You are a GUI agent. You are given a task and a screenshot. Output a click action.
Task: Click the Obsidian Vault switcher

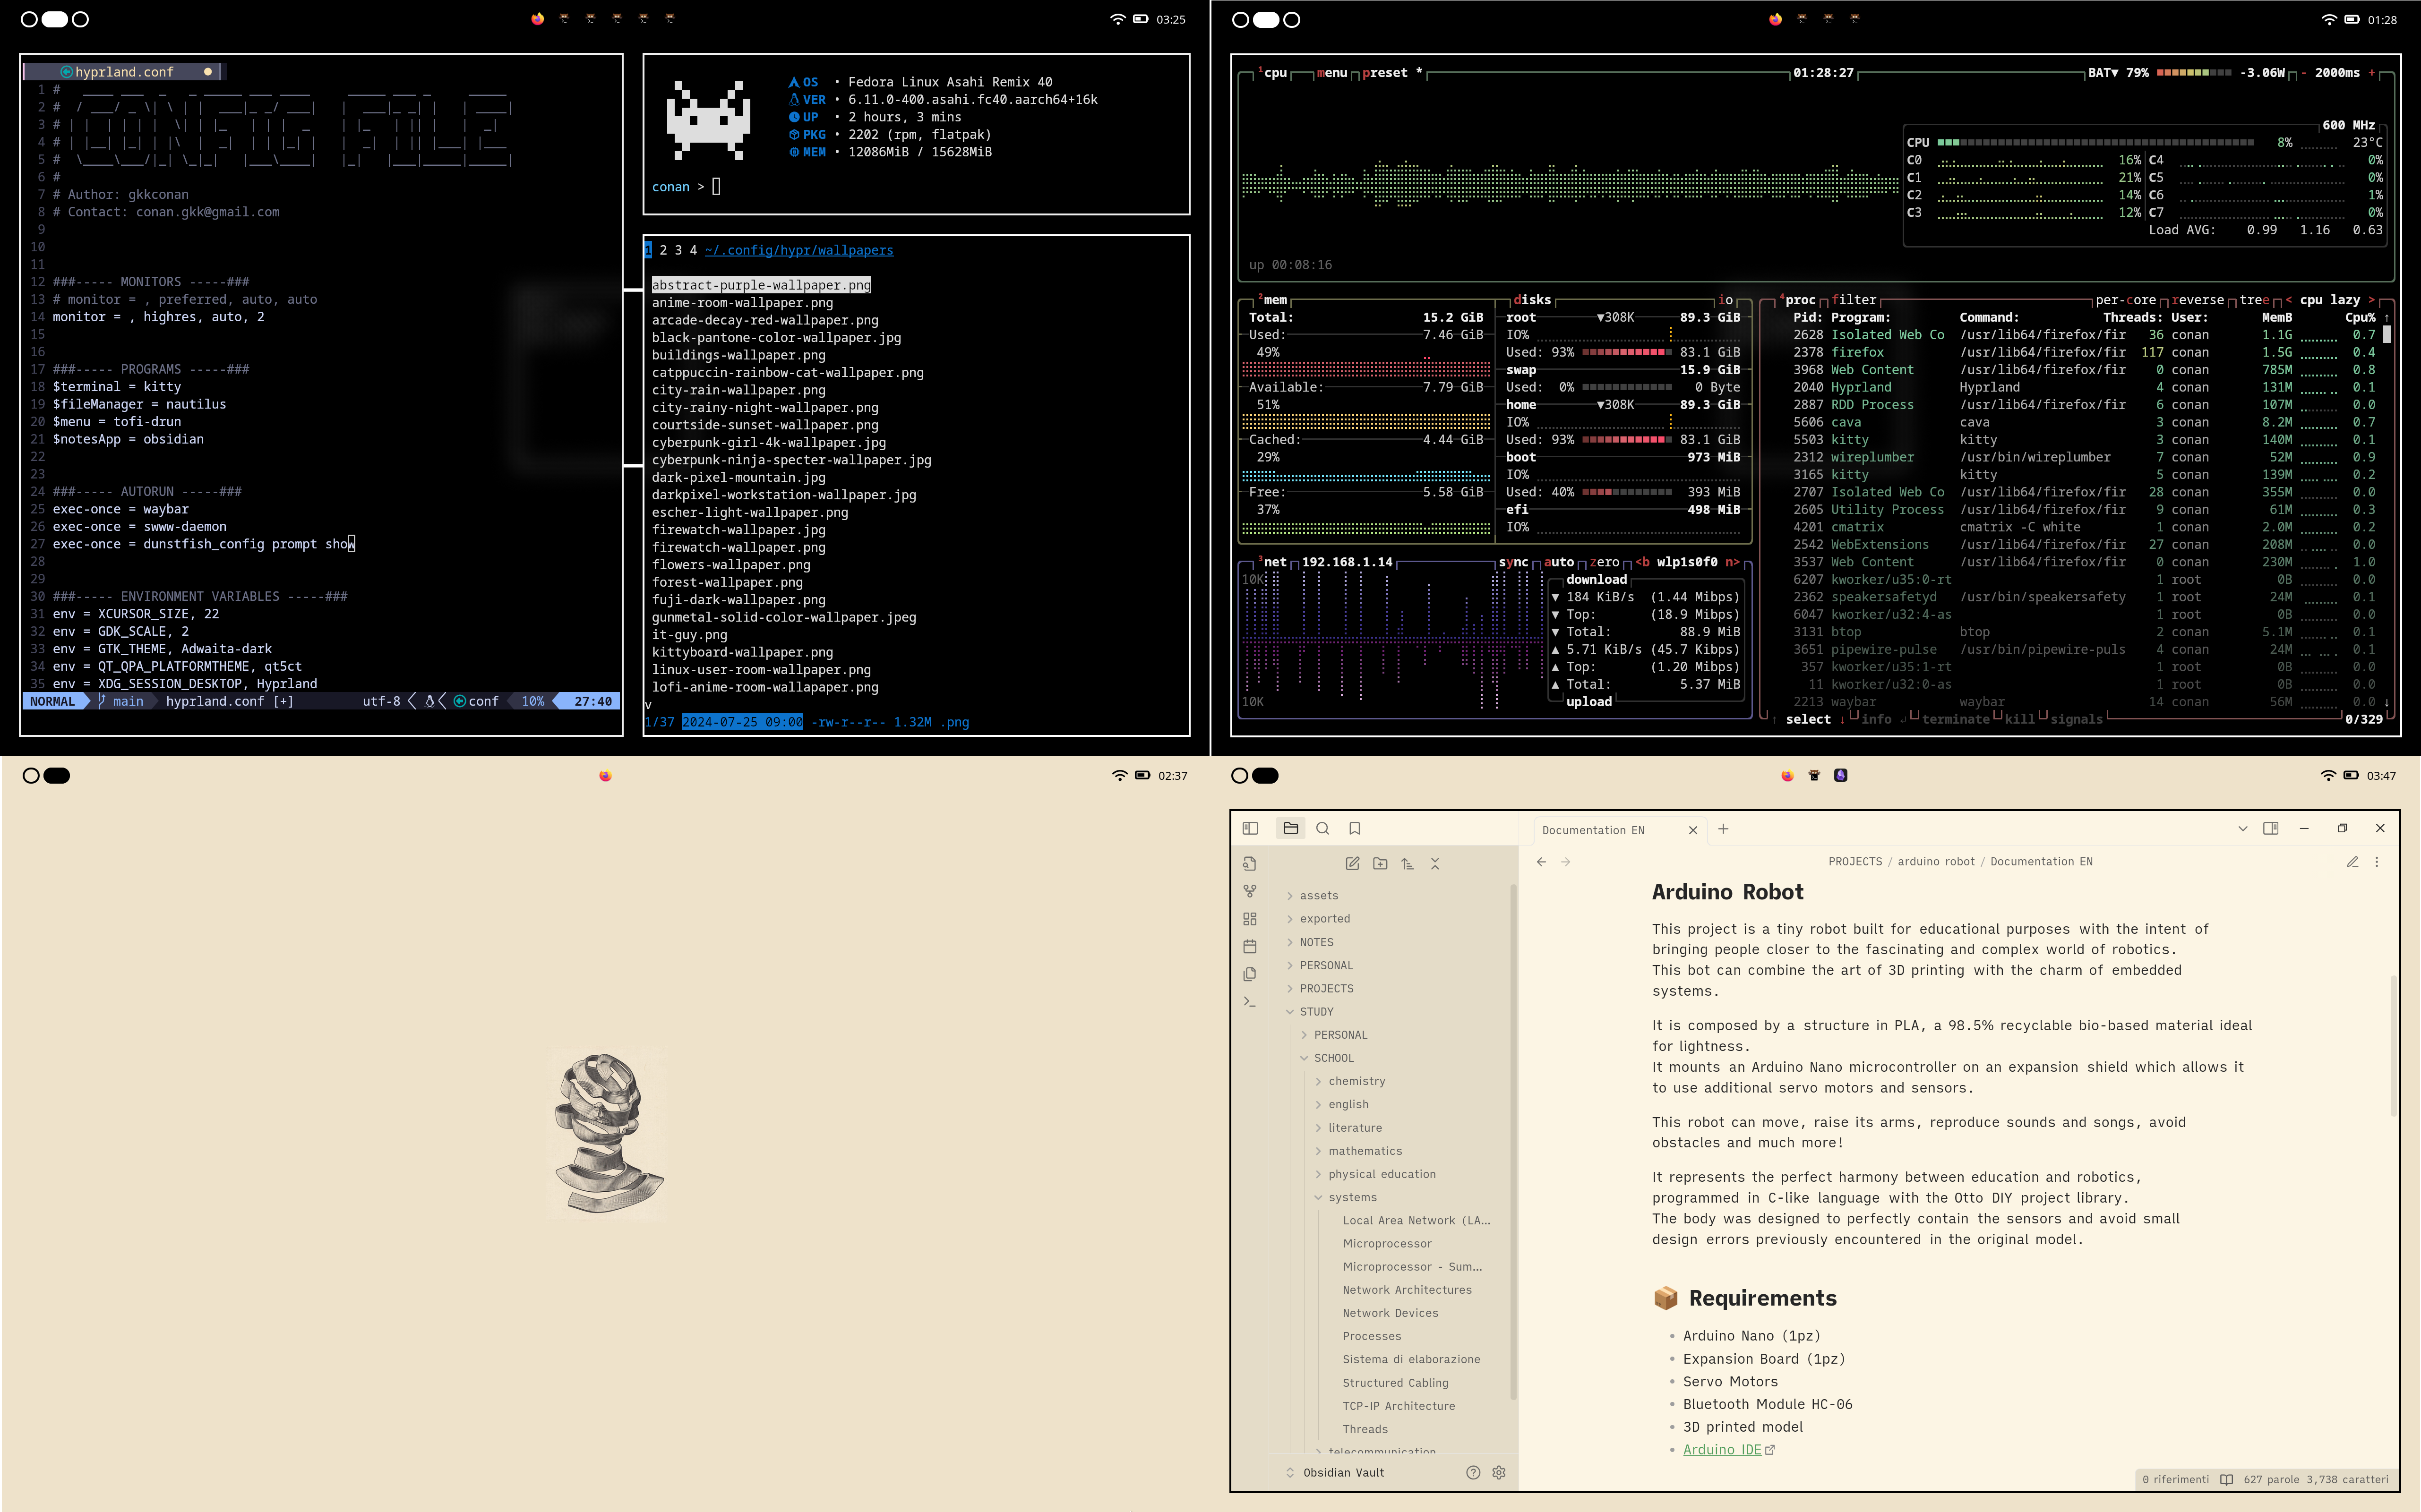[1343, 1472]
